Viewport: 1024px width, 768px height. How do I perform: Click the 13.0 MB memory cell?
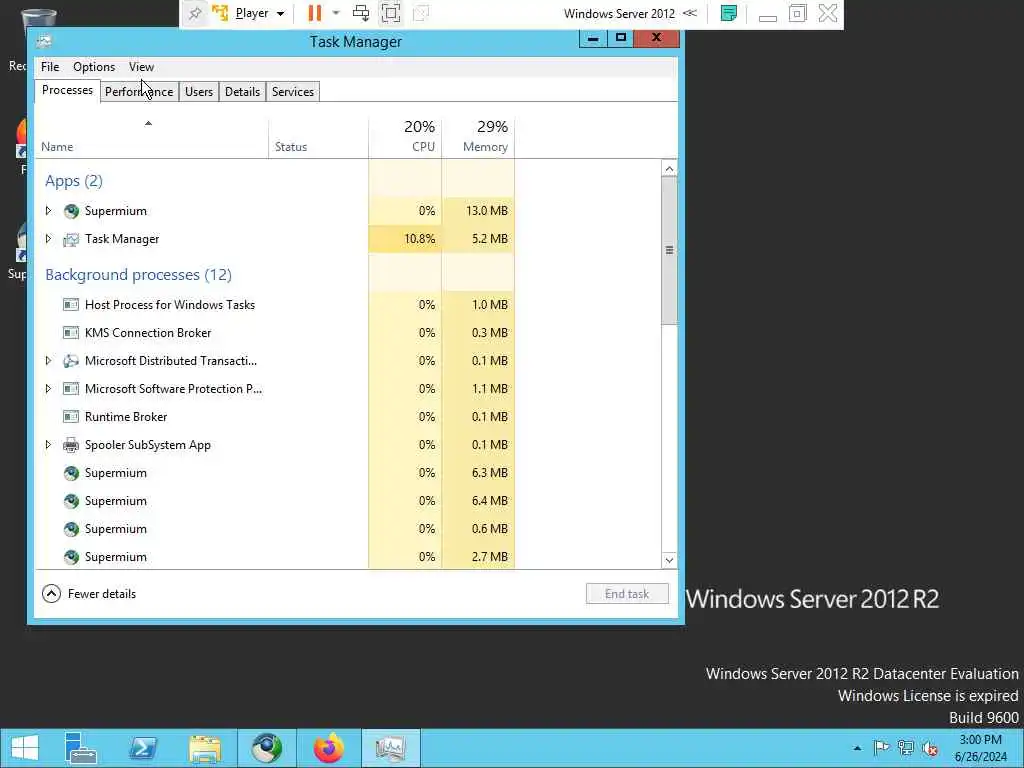478,211
